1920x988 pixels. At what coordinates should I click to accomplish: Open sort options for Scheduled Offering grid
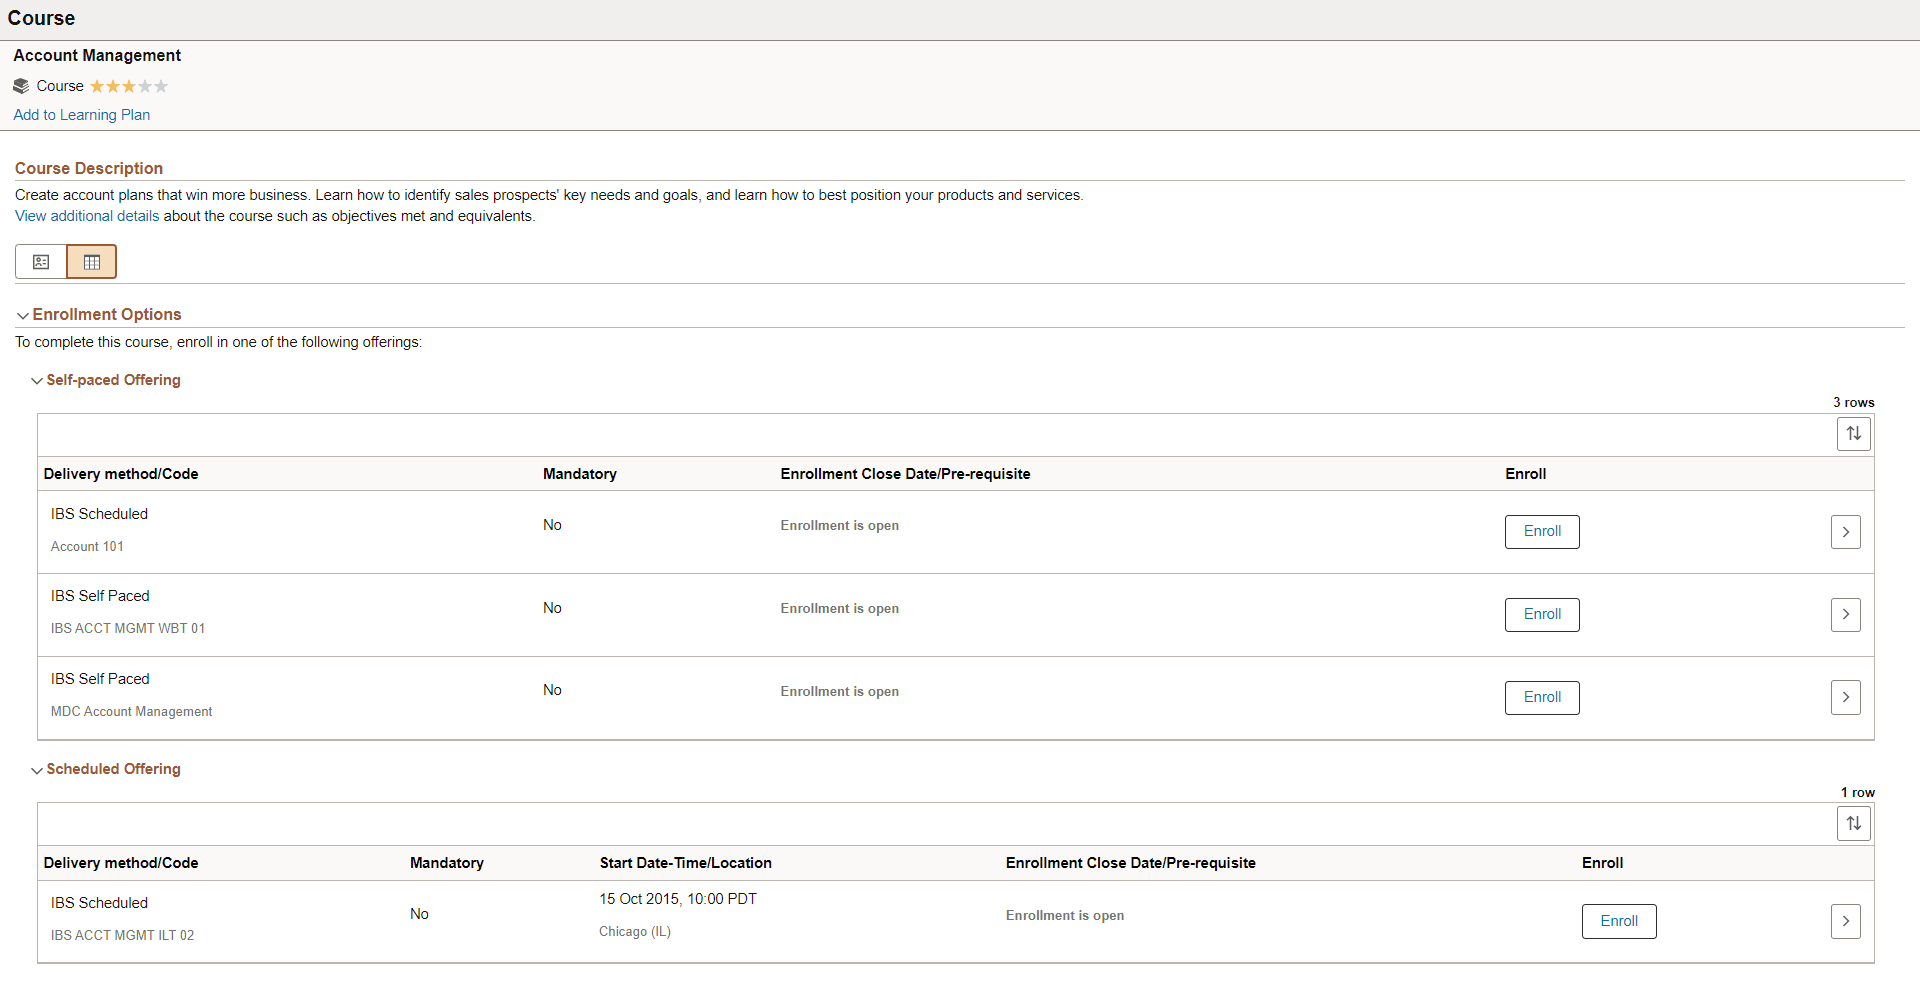coord(1853,823)
